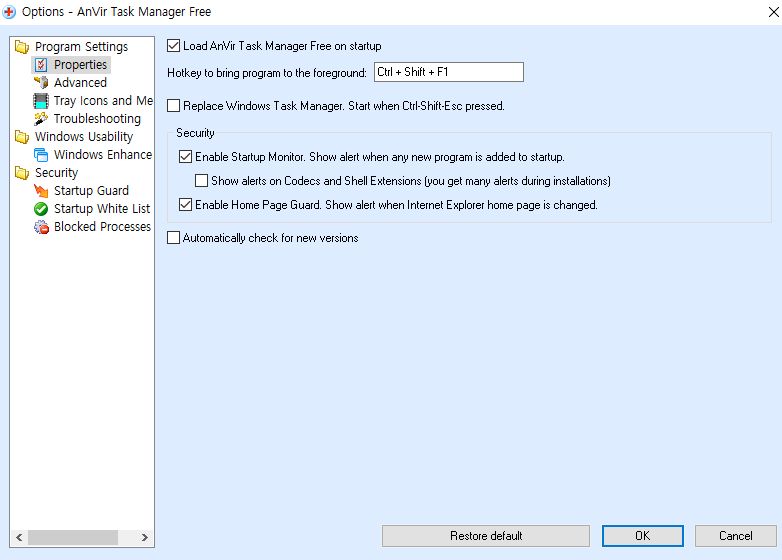Viewport: 782px width, 560px height.
Task: Click the Troubleshooting wand icon
Action: coord(41,119)
